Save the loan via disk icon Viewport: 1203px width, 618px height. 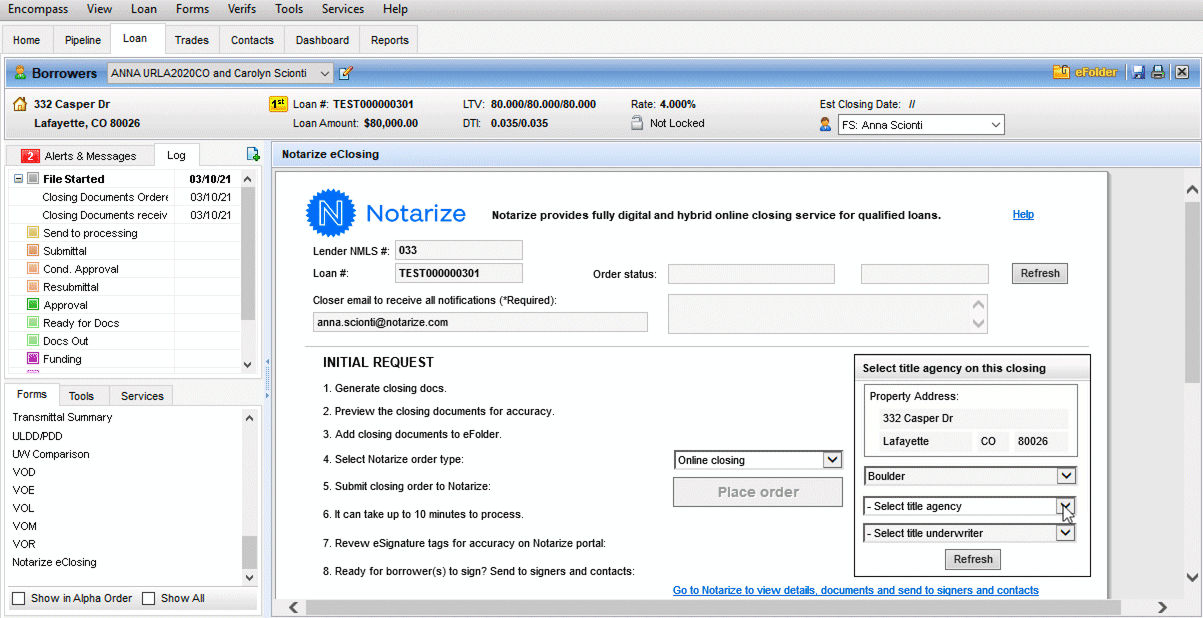(x=1138, y=72)
